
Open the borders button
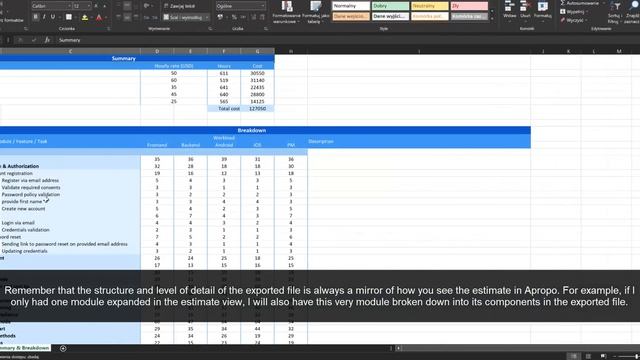[69, 17]
